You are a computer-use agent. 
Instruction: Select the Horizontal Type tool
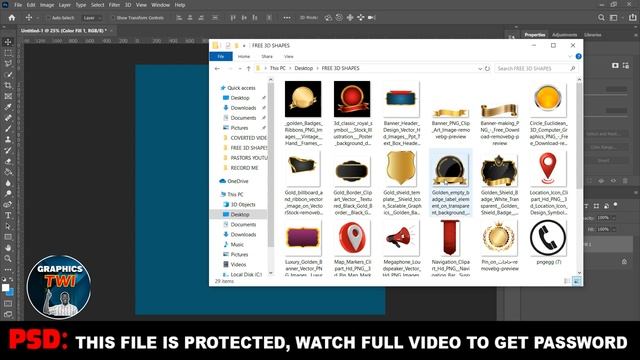(x=8, y=215)
